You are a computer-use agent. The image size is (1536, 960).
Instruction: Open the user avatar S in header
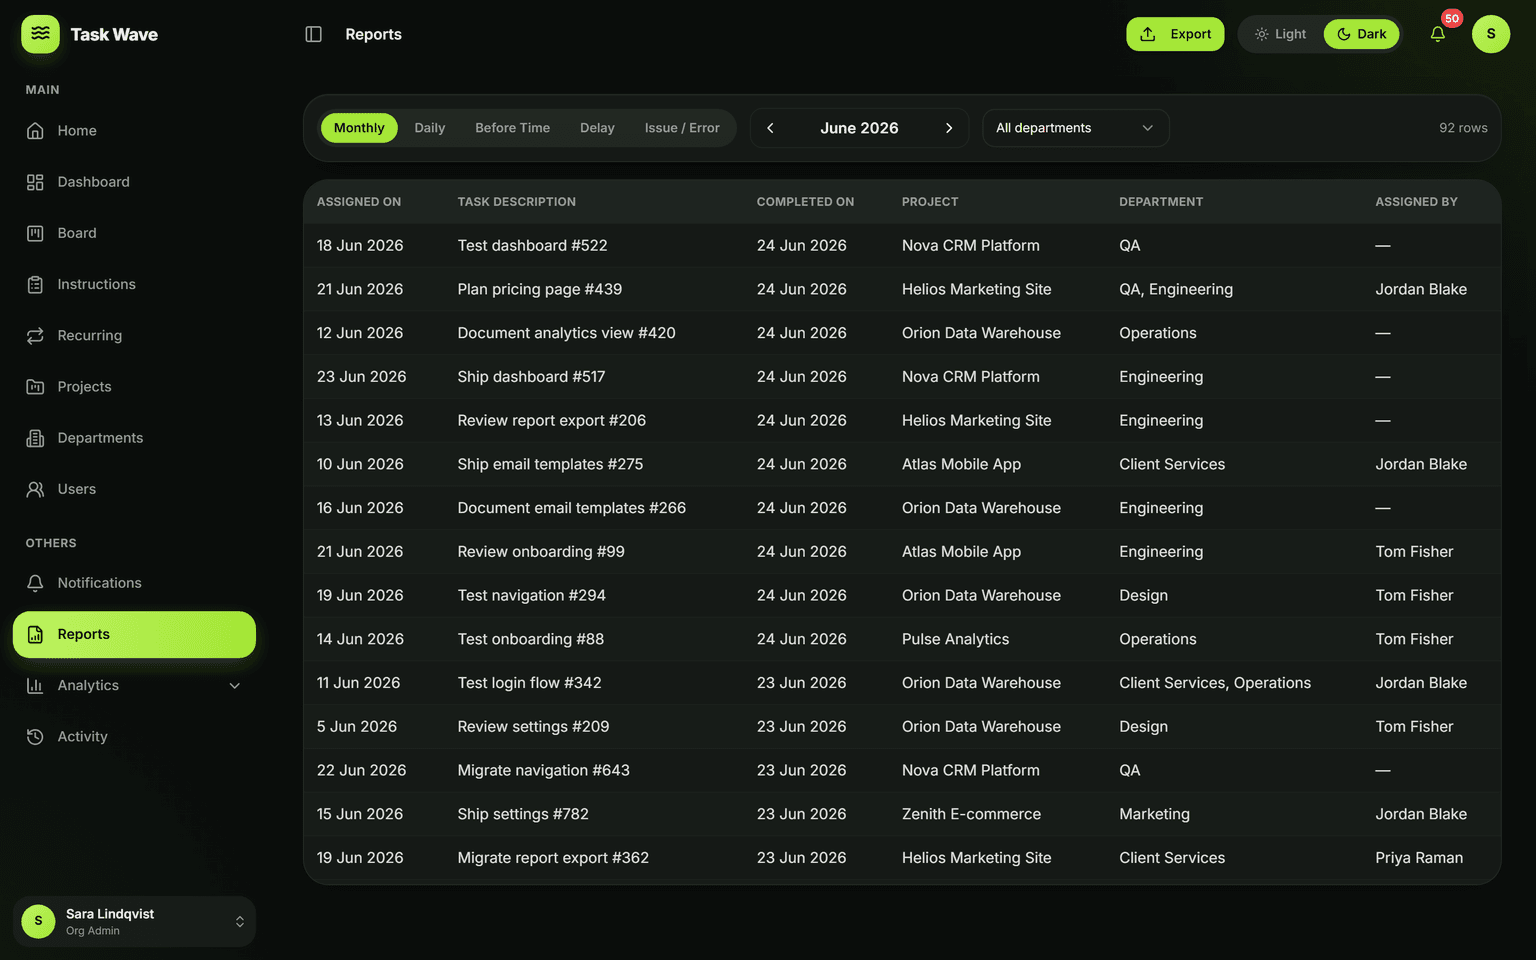tap(1490, 34)
